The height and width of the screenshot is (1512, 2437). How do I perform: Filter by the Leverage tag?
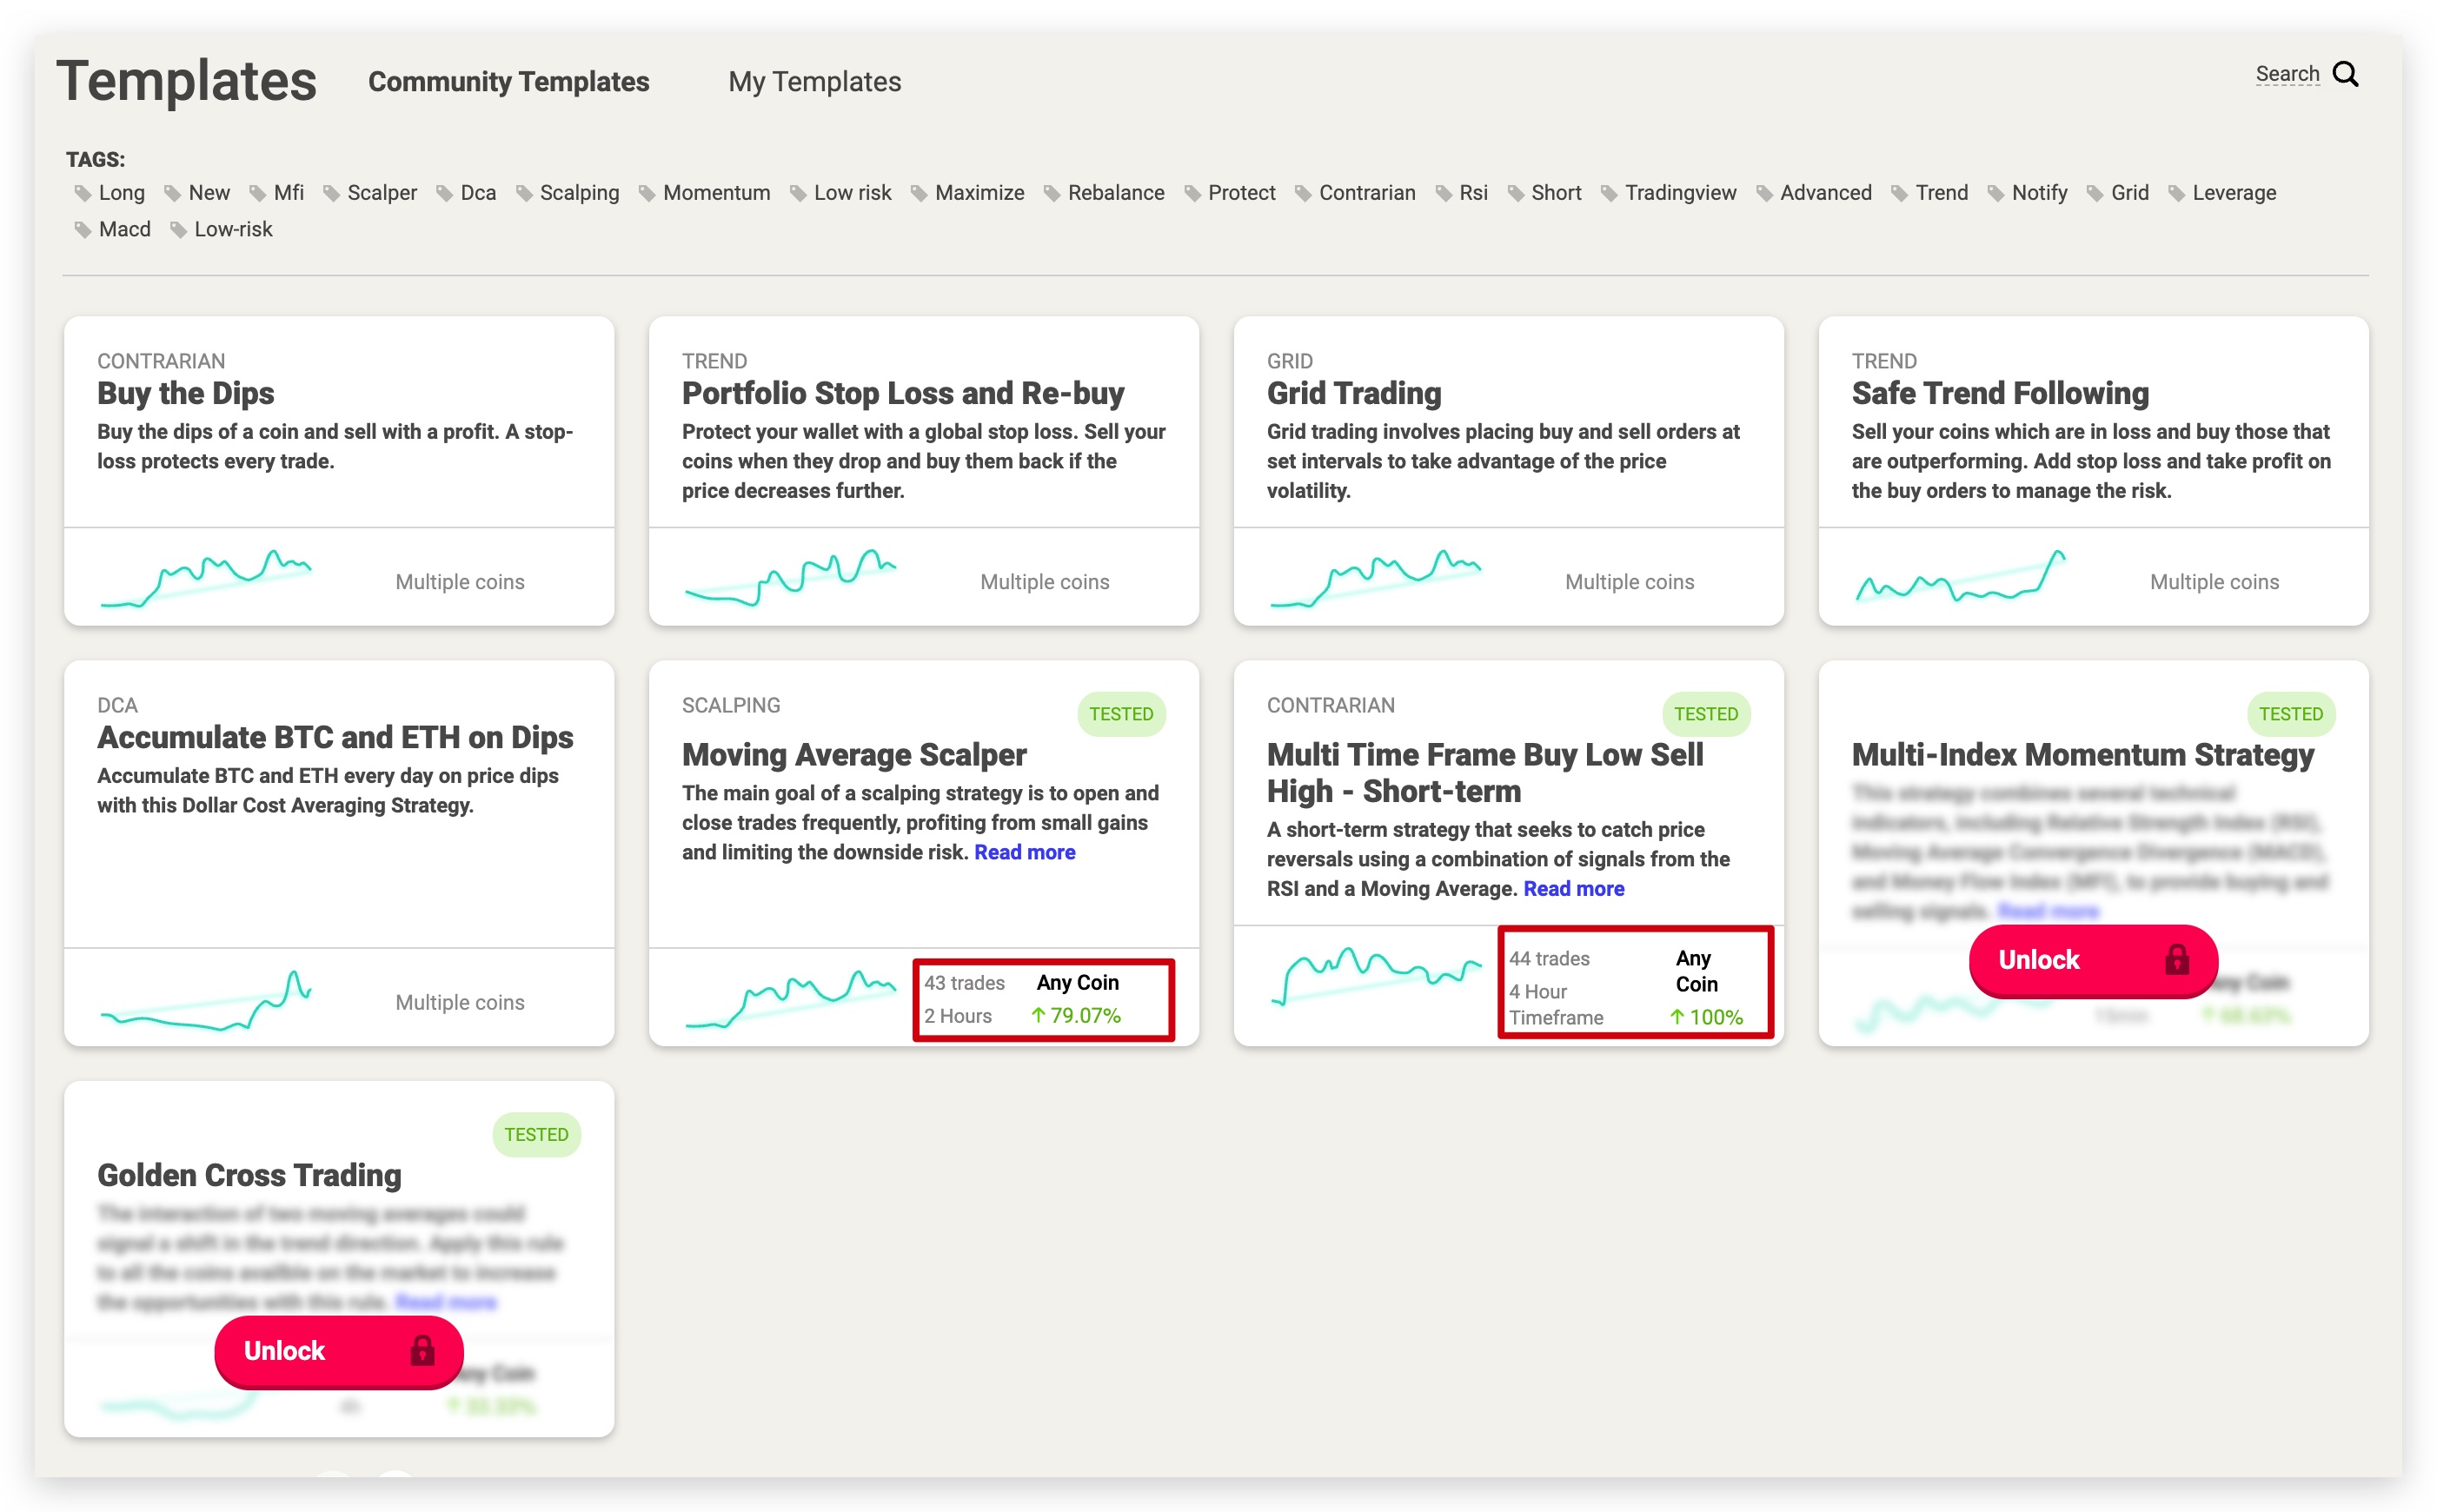point(2222,192)
